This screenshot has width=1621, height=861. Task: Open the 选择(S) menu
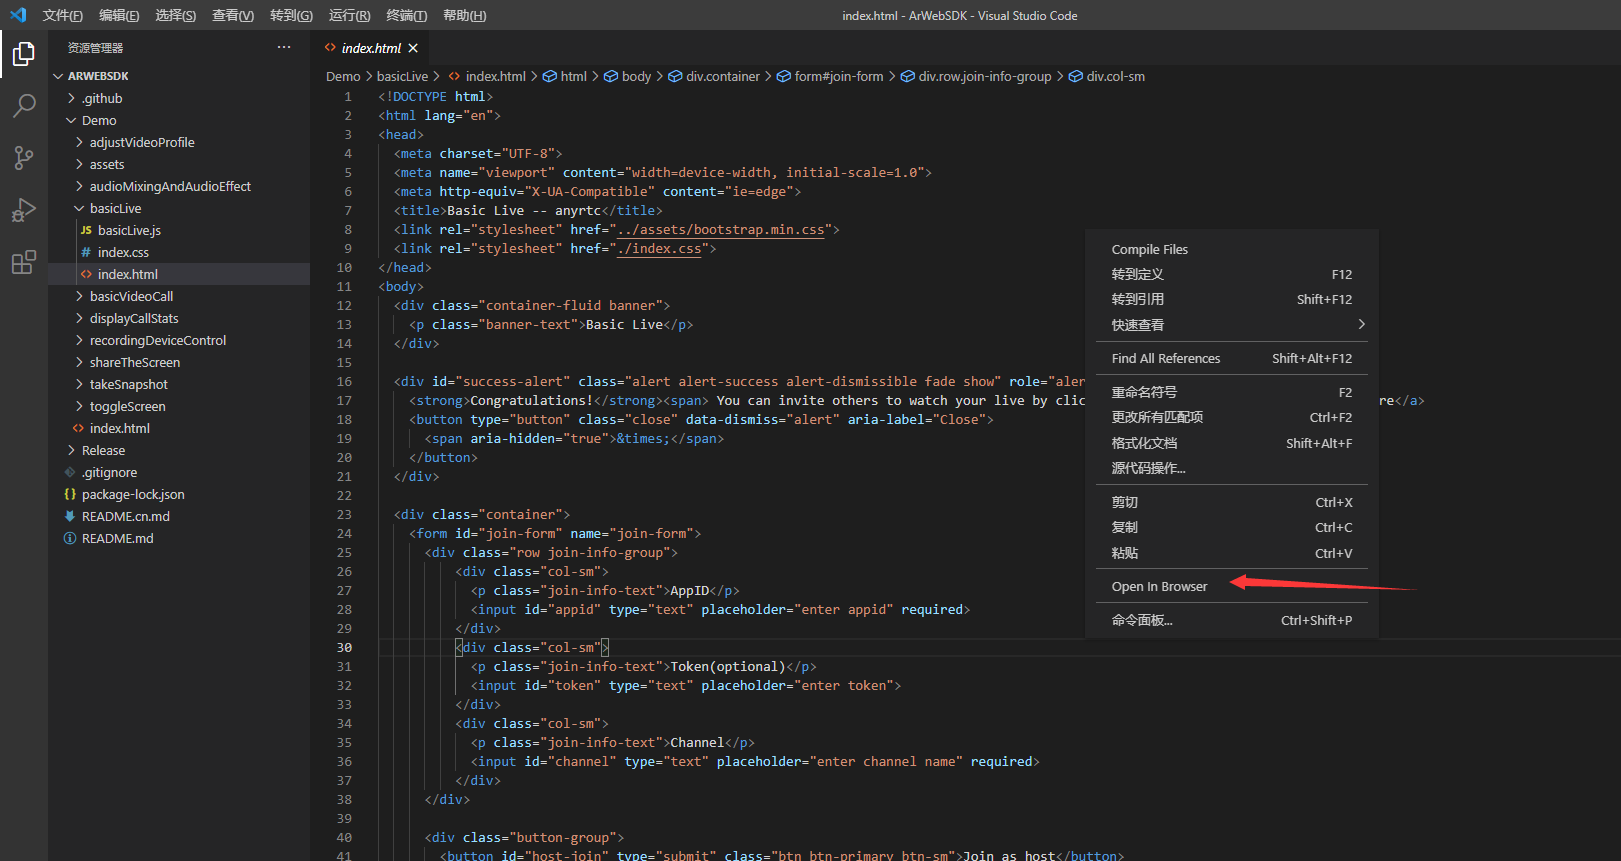pos(176,15)
